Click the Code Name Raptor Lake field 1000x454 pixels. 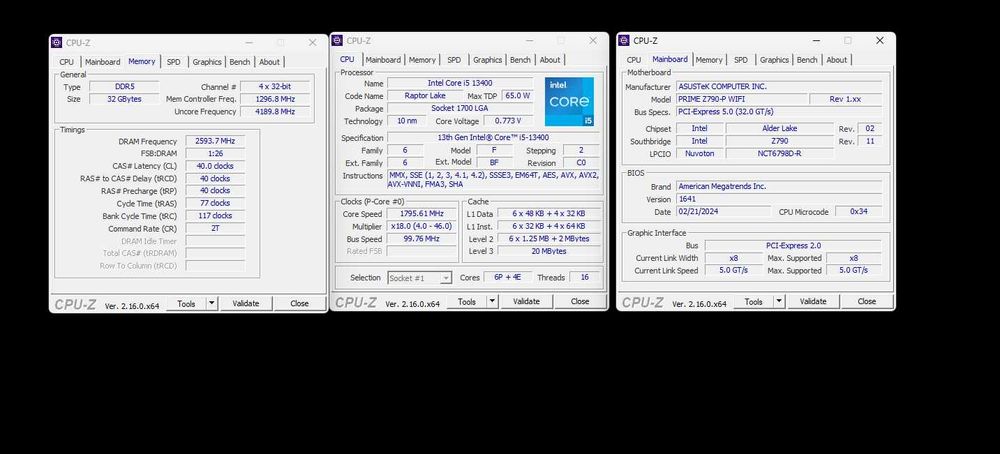(425, 96)
